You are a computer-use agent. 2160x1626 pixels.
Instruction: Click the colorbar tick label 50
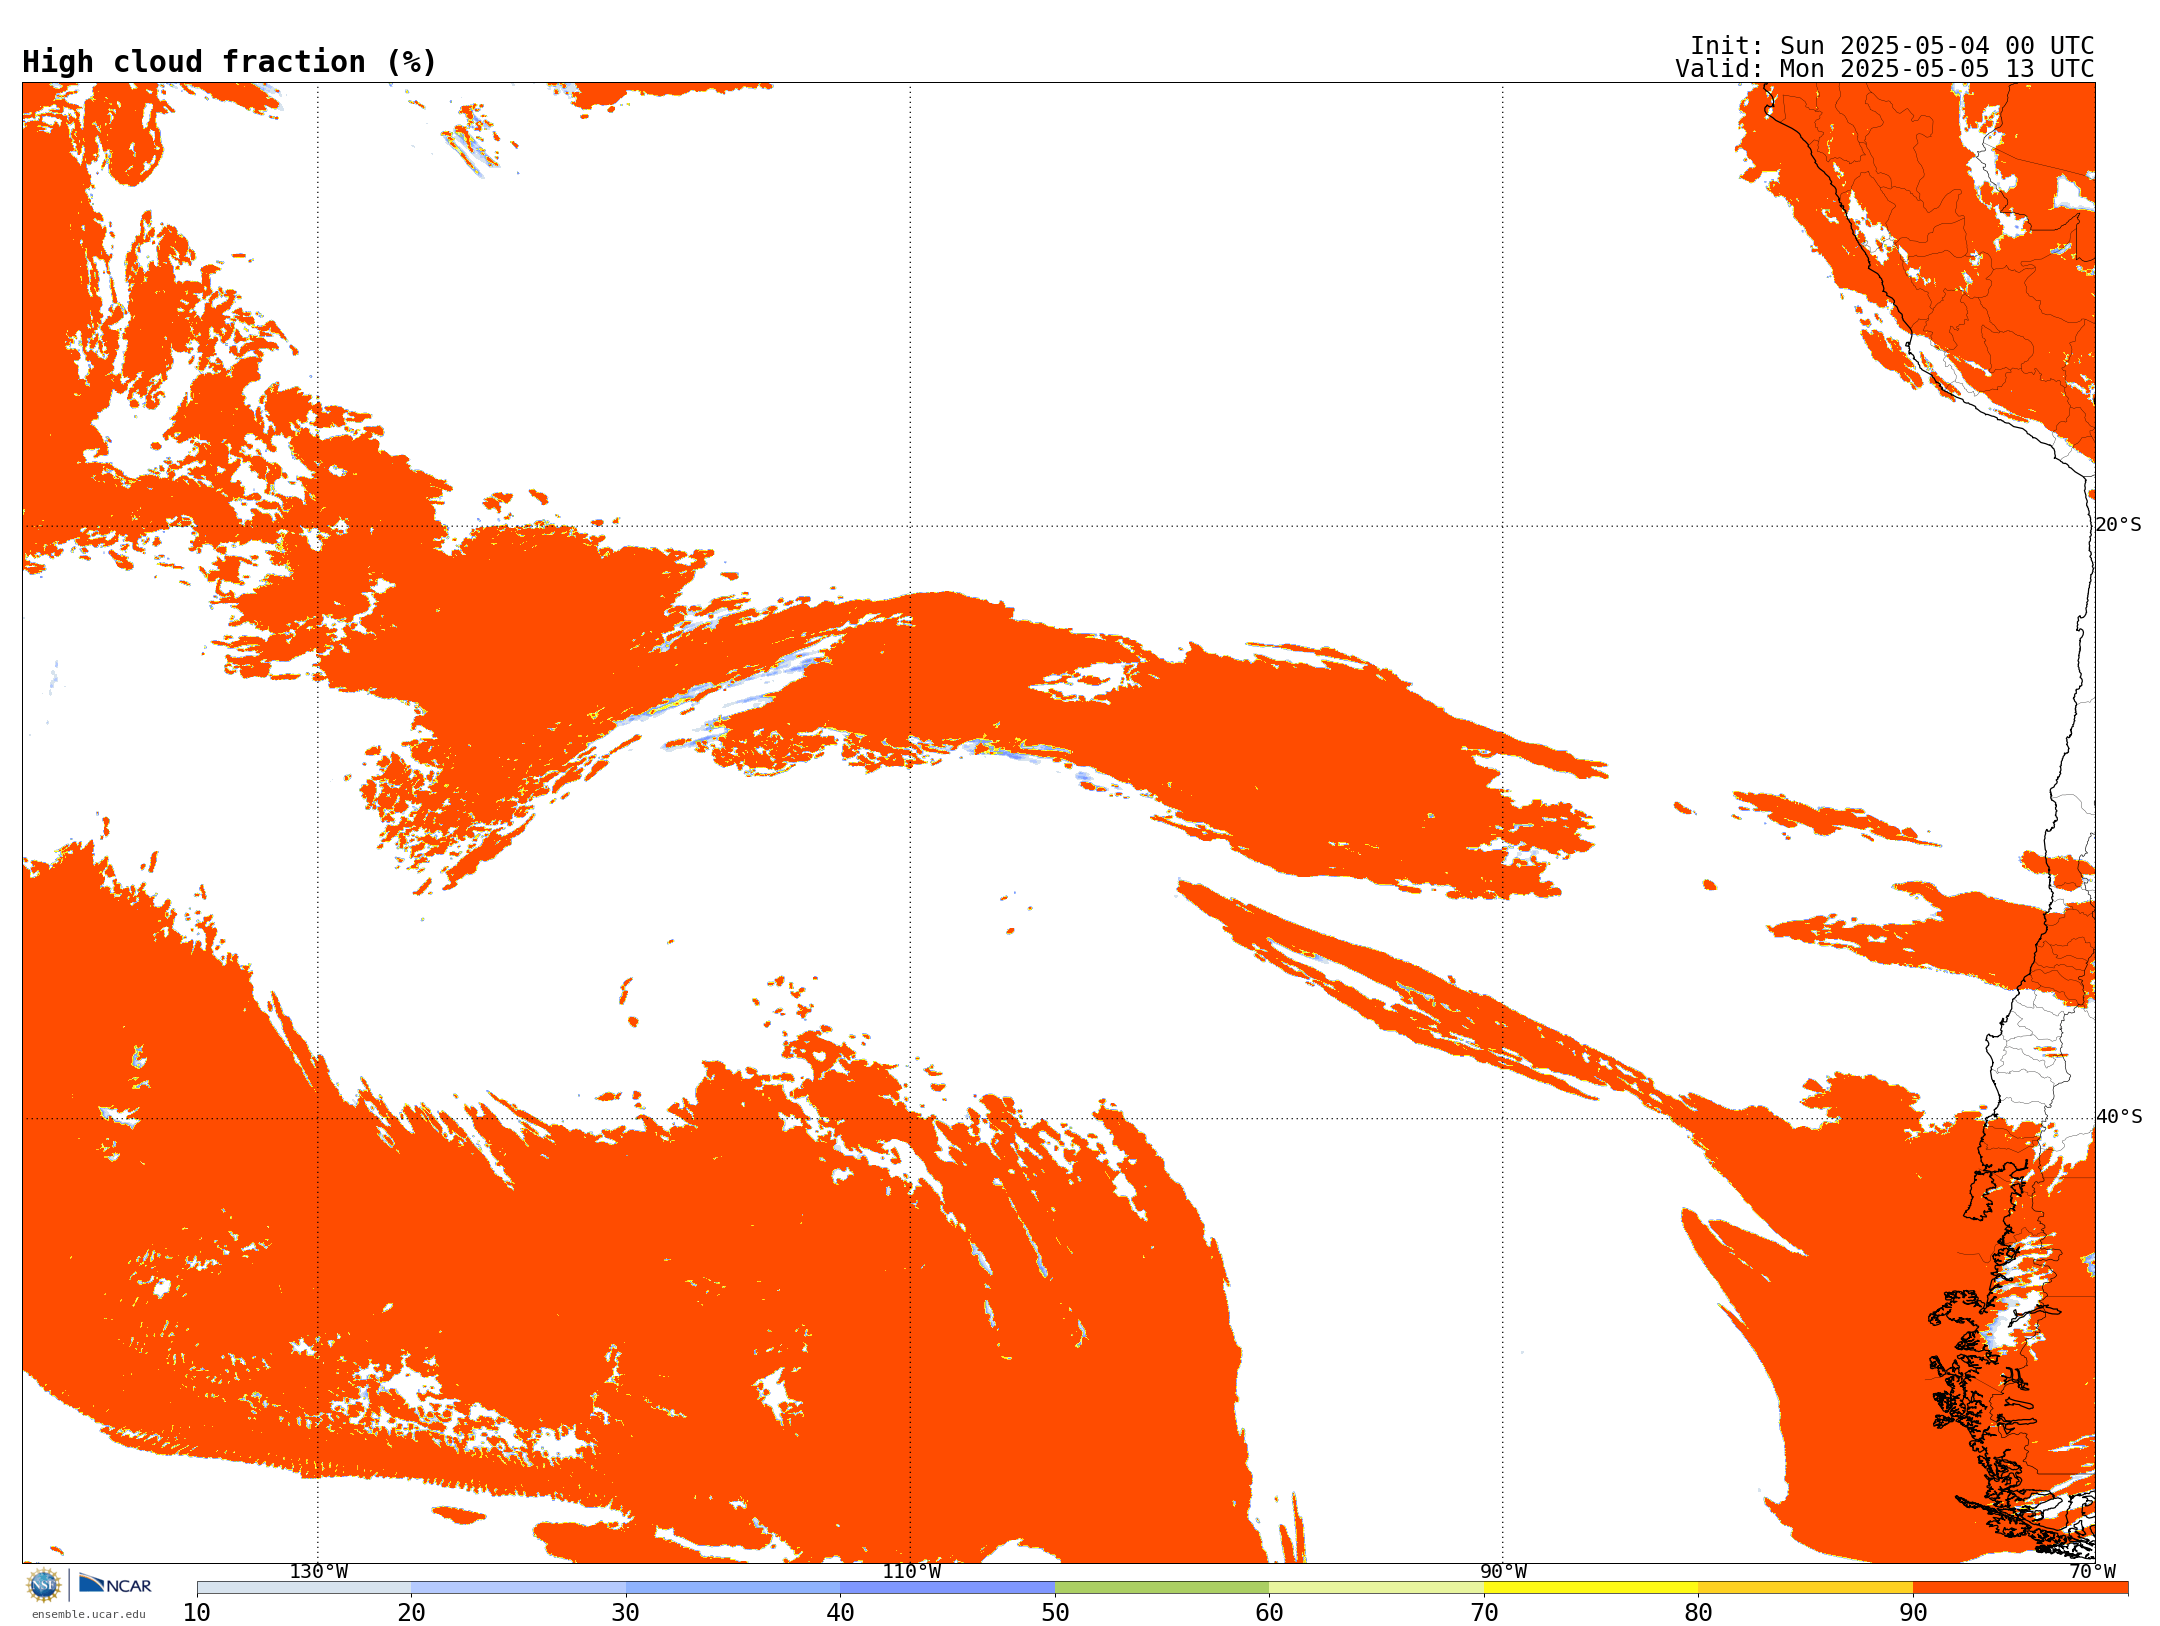(1055, 1613)
